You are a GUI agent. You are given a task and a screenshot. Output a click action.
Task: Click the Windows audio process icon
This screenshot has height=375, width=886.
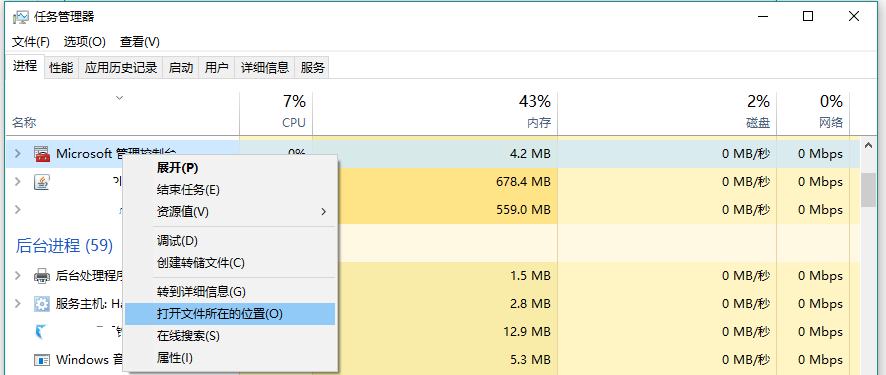tap(42, 360)
